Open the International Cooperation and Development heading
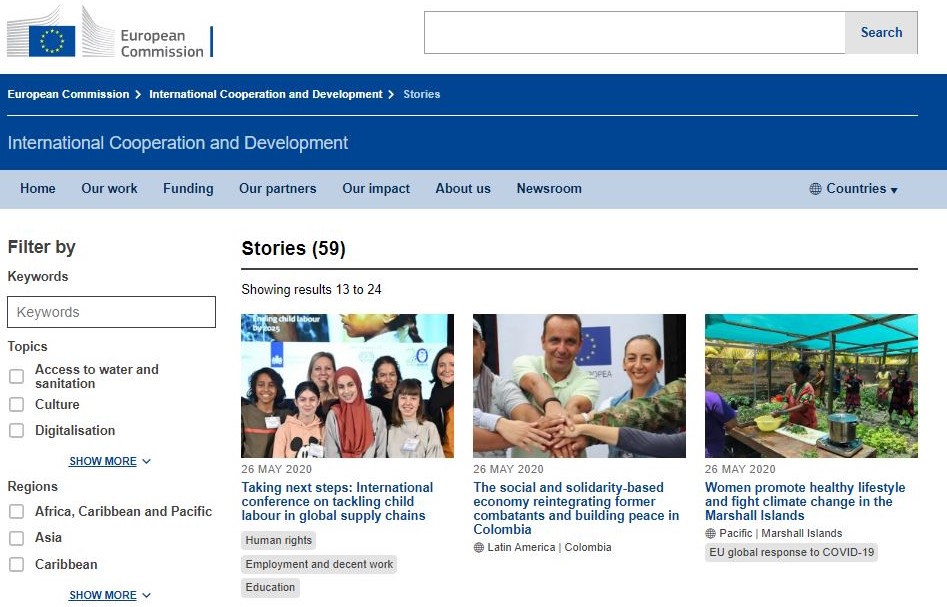 coord(178,143)
